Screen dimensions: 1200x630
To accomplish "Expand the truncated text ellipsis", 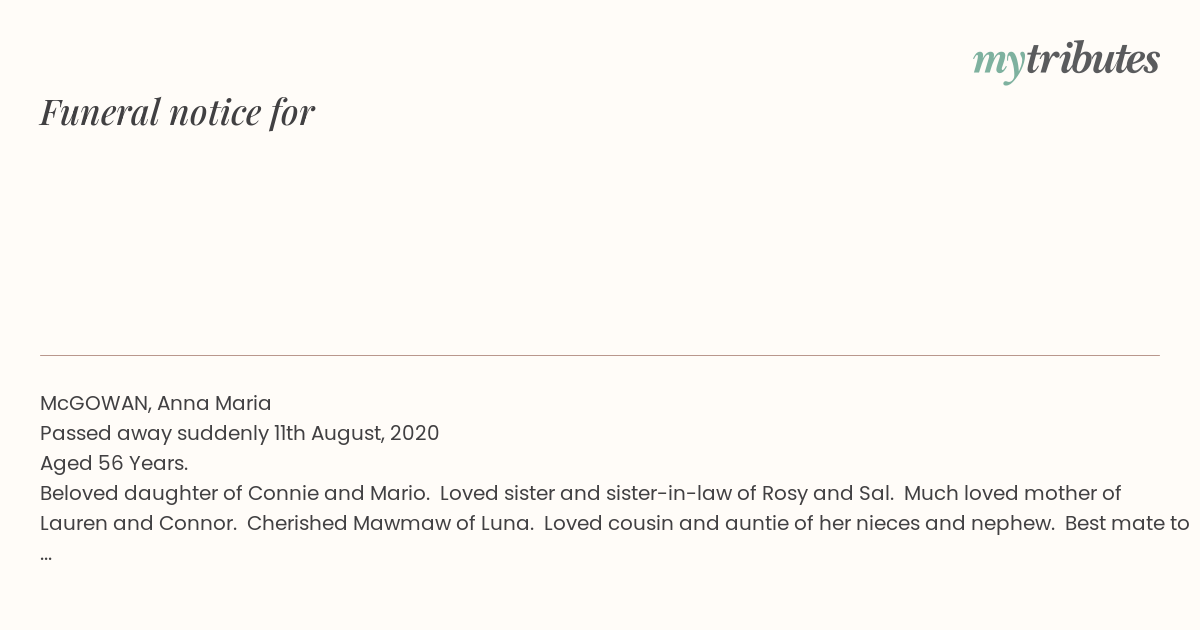I will click(x=46, y=555).
